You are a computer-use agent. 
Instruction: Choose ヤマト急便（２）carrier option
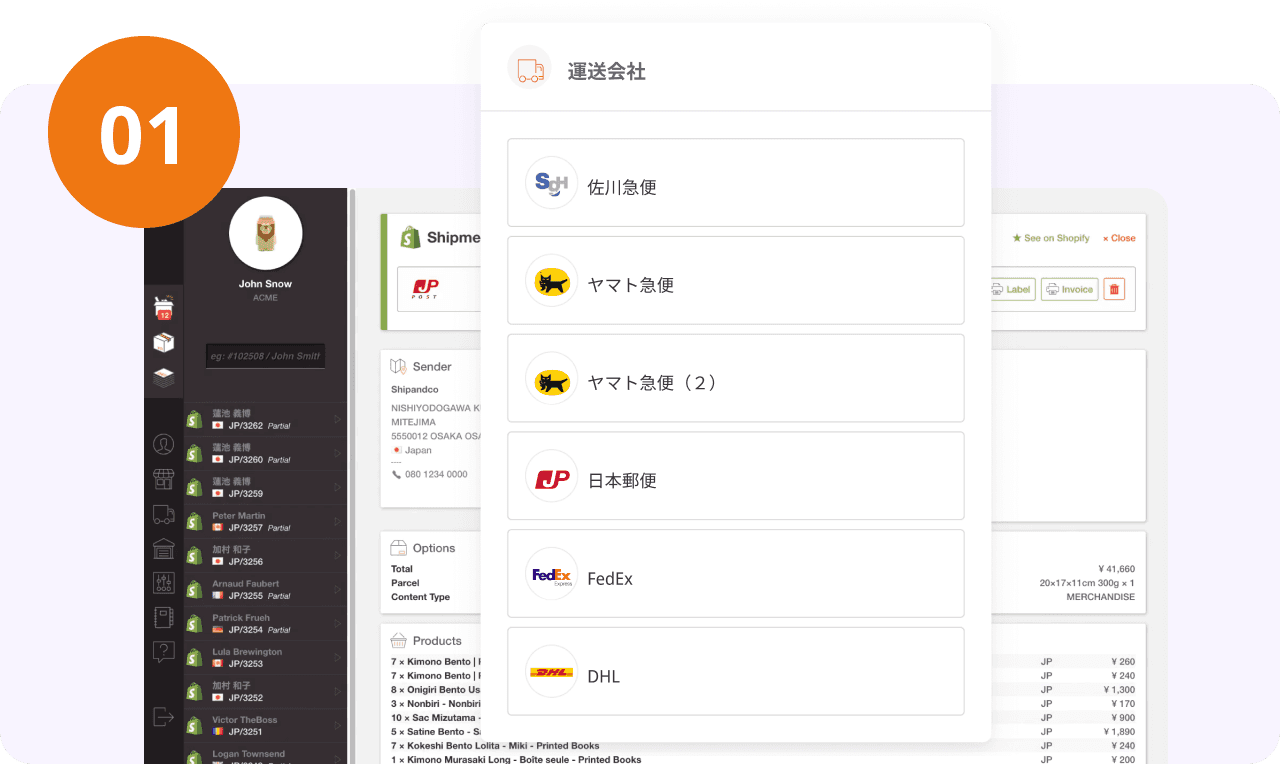pos(735,378)
